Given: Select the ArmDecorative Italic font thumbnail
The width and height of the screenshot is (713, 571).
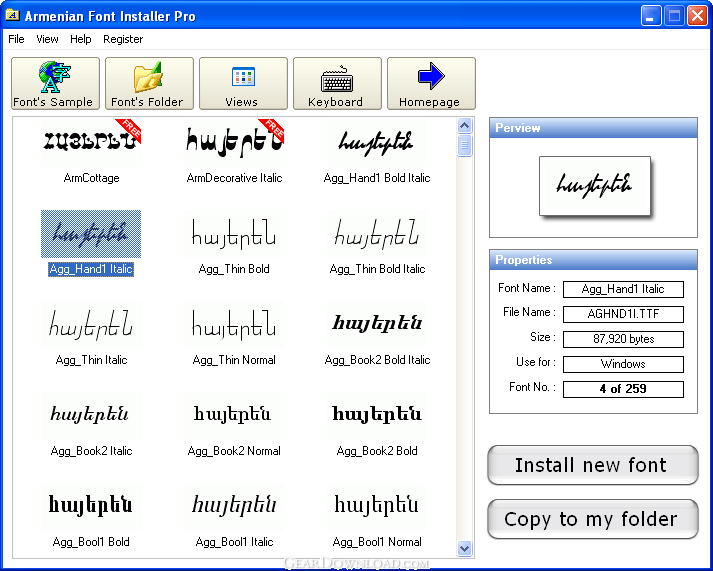Looking at the screenshot, I should point(234,142).
